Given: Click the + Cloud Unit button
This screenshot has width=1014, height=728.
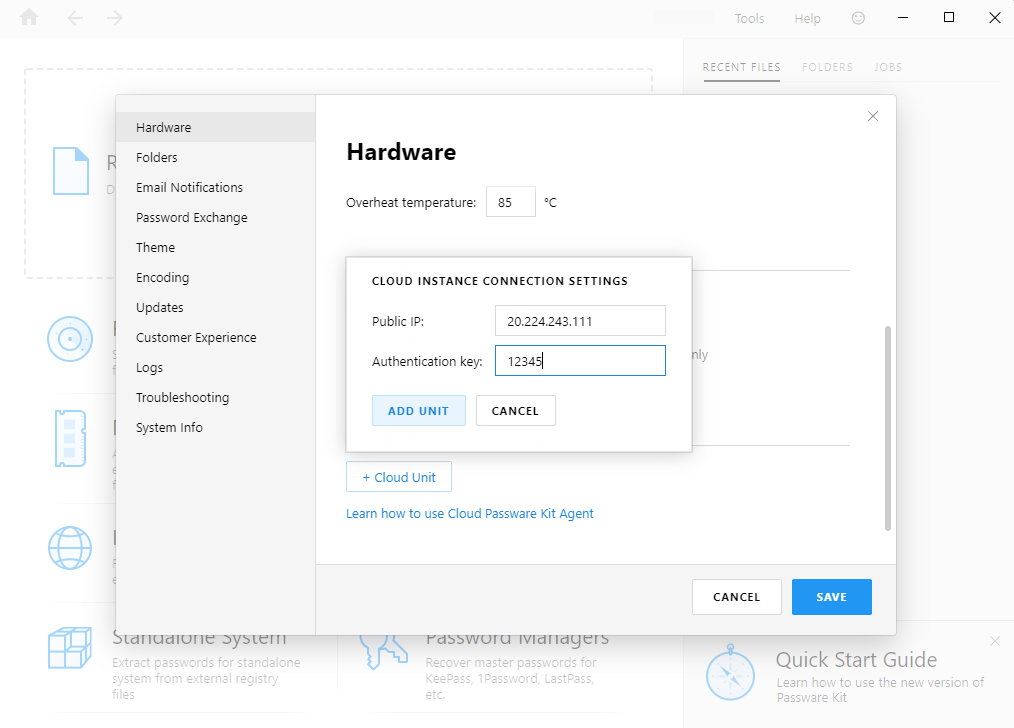Looking at the screenshot, I should click(x=399, y=477).
